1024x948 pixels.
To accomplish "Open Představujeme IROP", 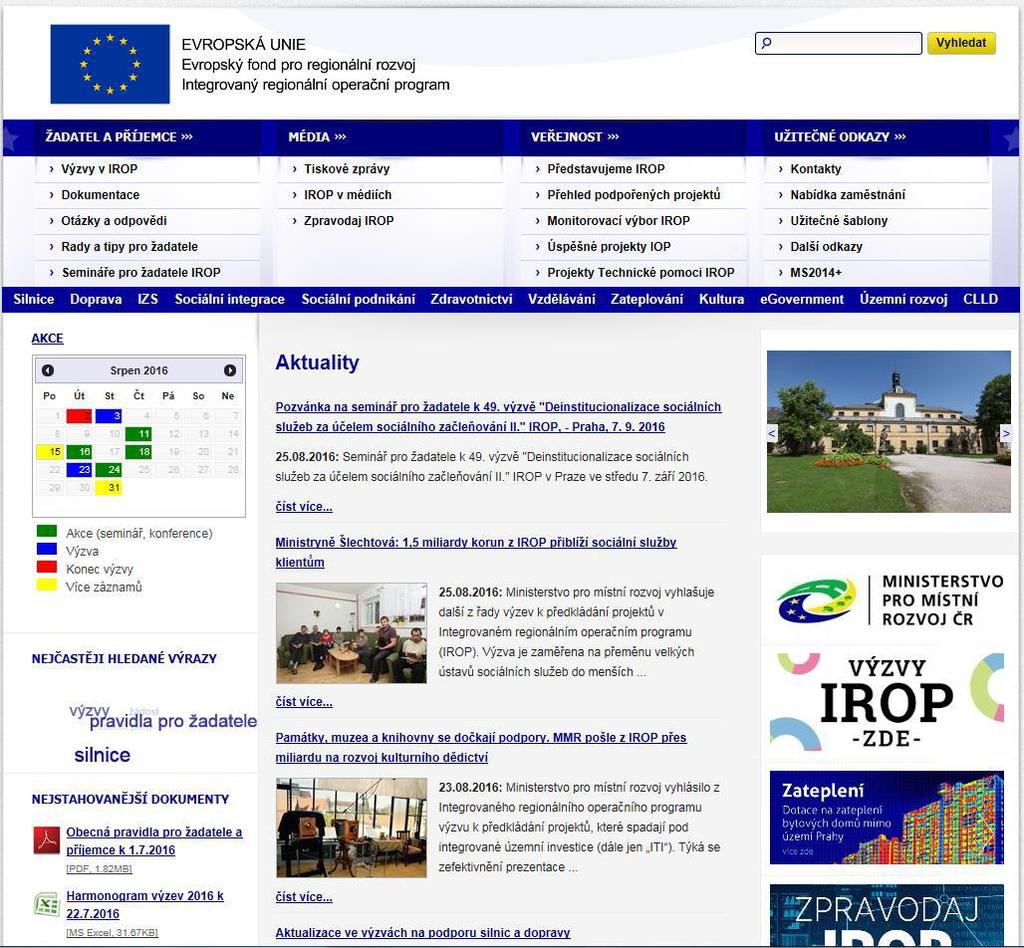I will 606,169.
